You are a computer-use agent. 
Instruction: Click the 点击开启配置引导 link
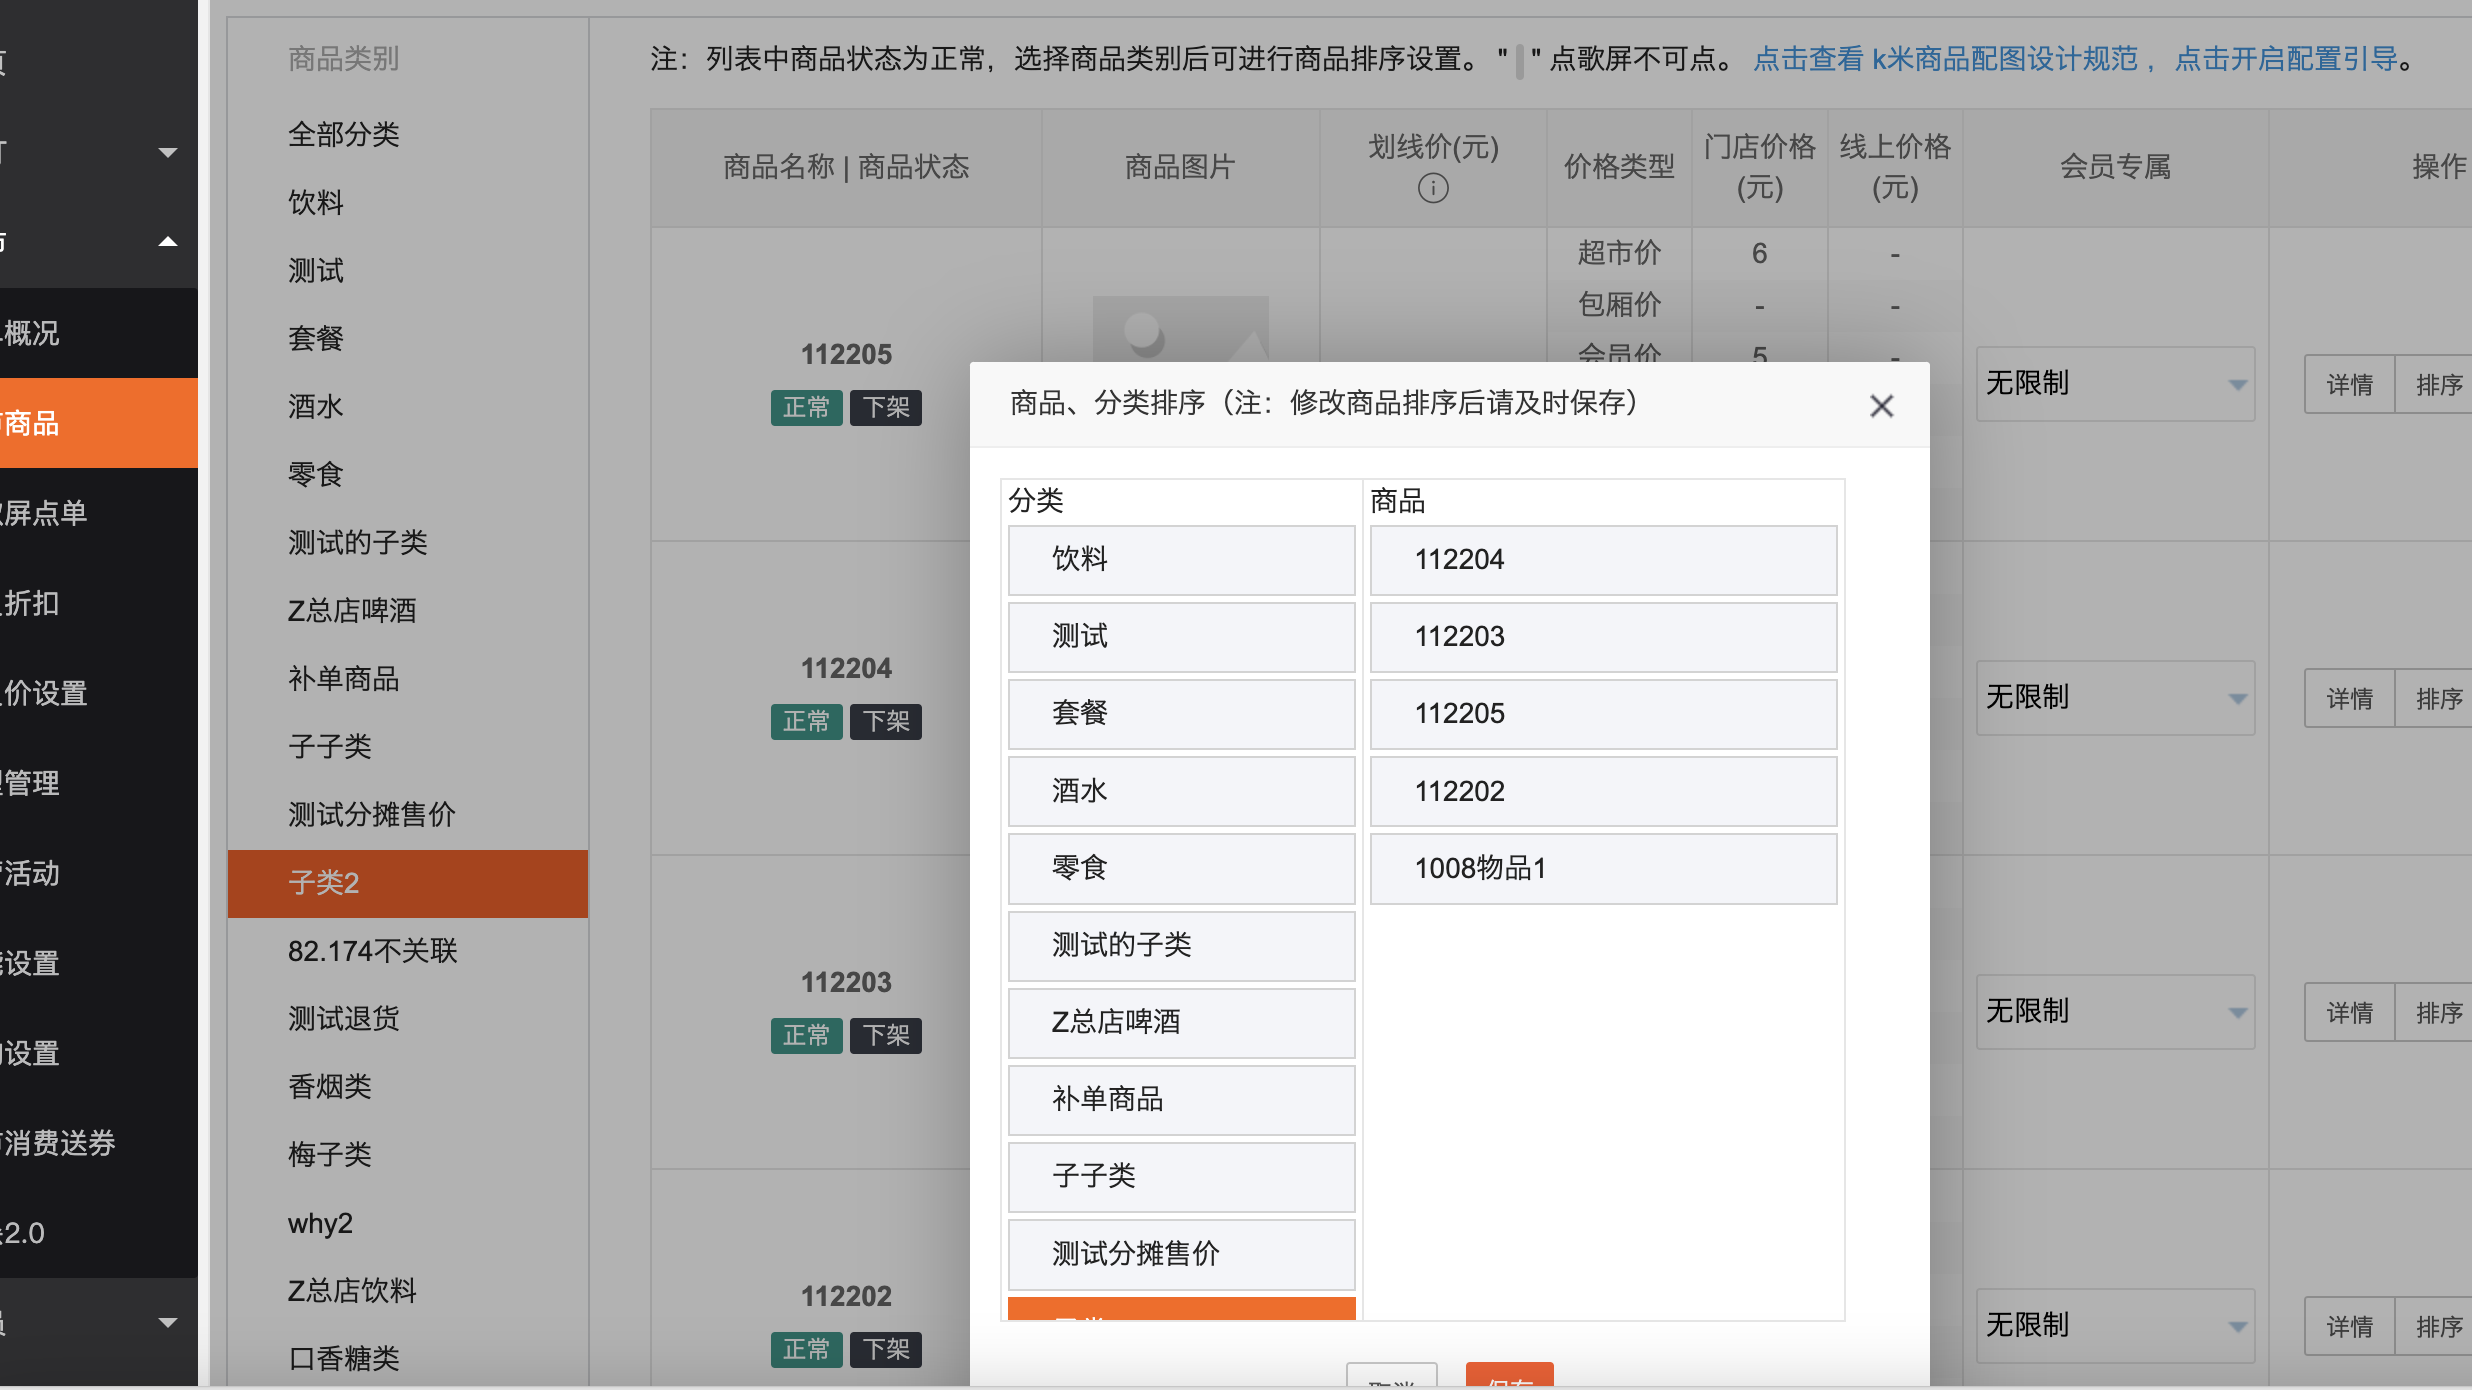(2286, 59)
